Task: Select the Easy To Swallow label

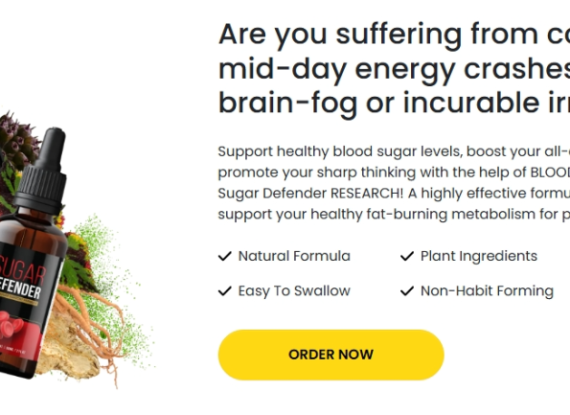Action: [x=294, y=291]
